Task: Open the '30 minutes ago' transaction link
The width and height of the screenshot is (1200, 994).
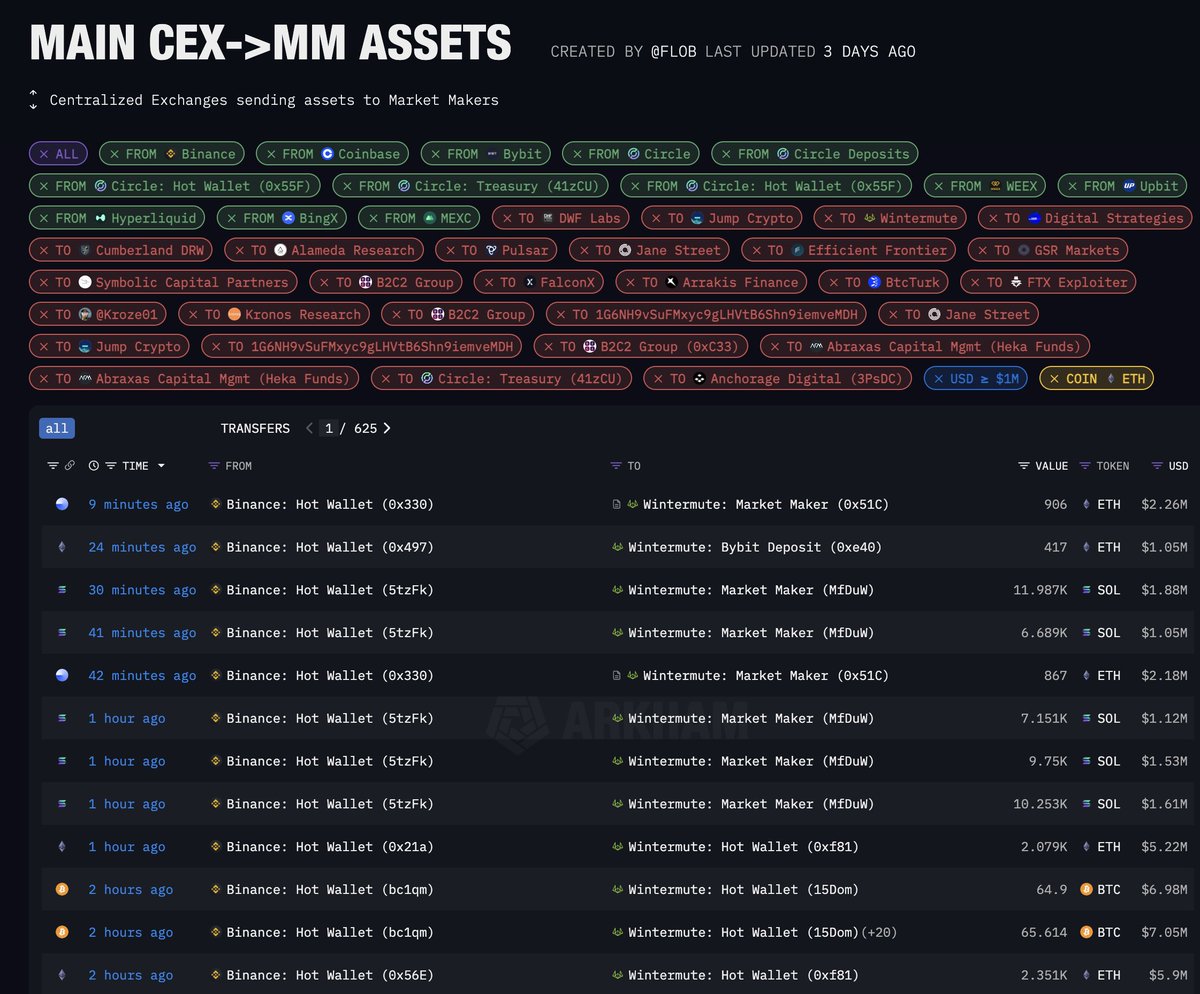Action: pos(142,591)
